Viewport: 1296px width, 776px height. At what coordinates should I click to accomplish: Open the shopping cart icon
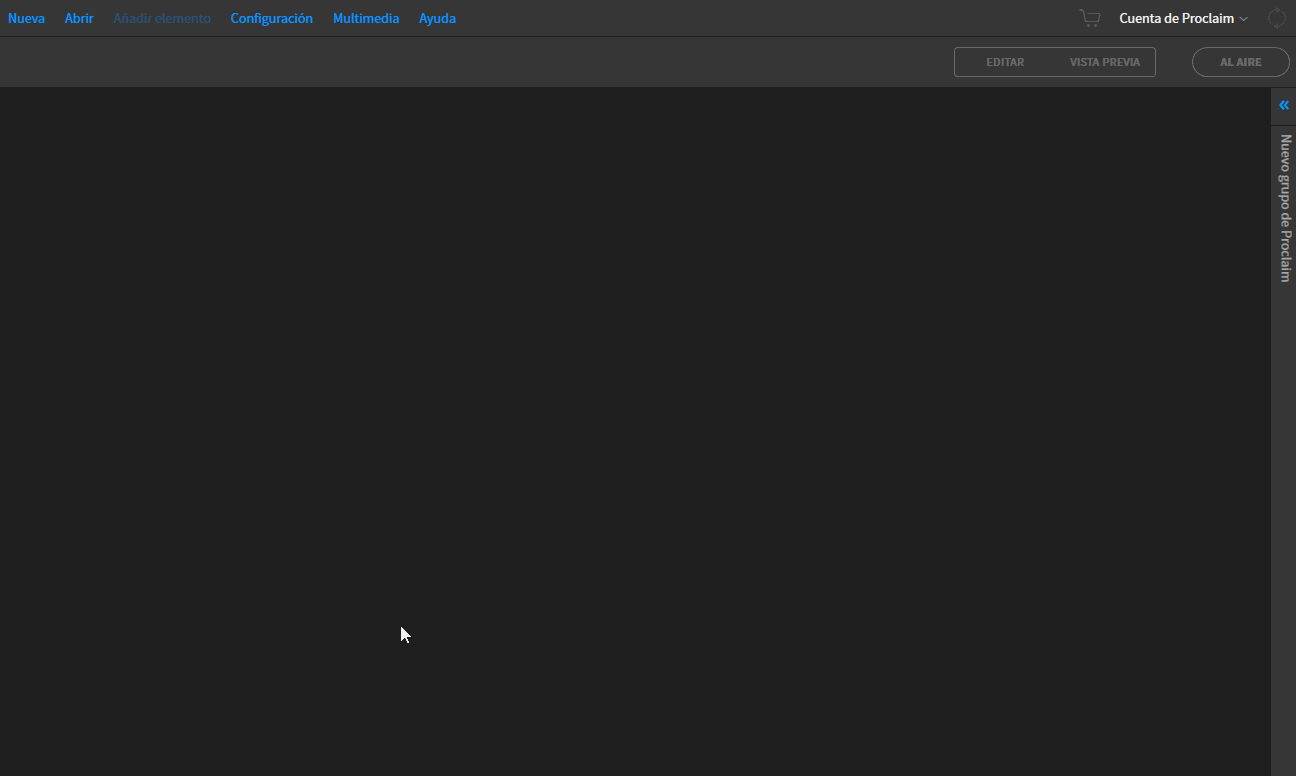pyautogui.click(x=1090, y=18)
